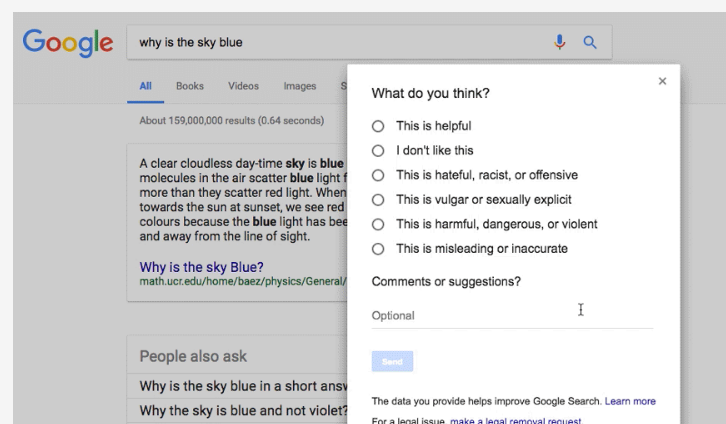
Task: Select "This is misleading or inaccurate" option
Action: tap(378, 249)
